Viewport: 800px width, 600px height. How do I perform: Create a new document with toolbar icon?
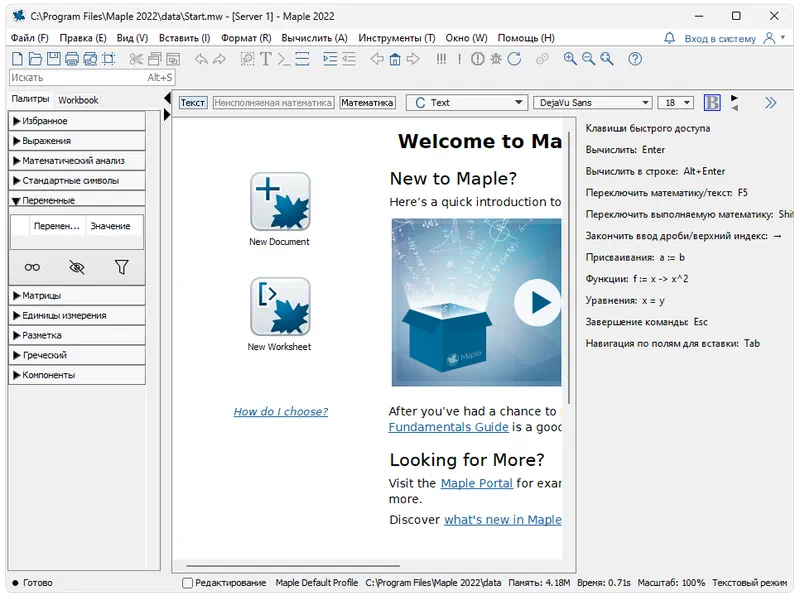click(x=17, y=59)
